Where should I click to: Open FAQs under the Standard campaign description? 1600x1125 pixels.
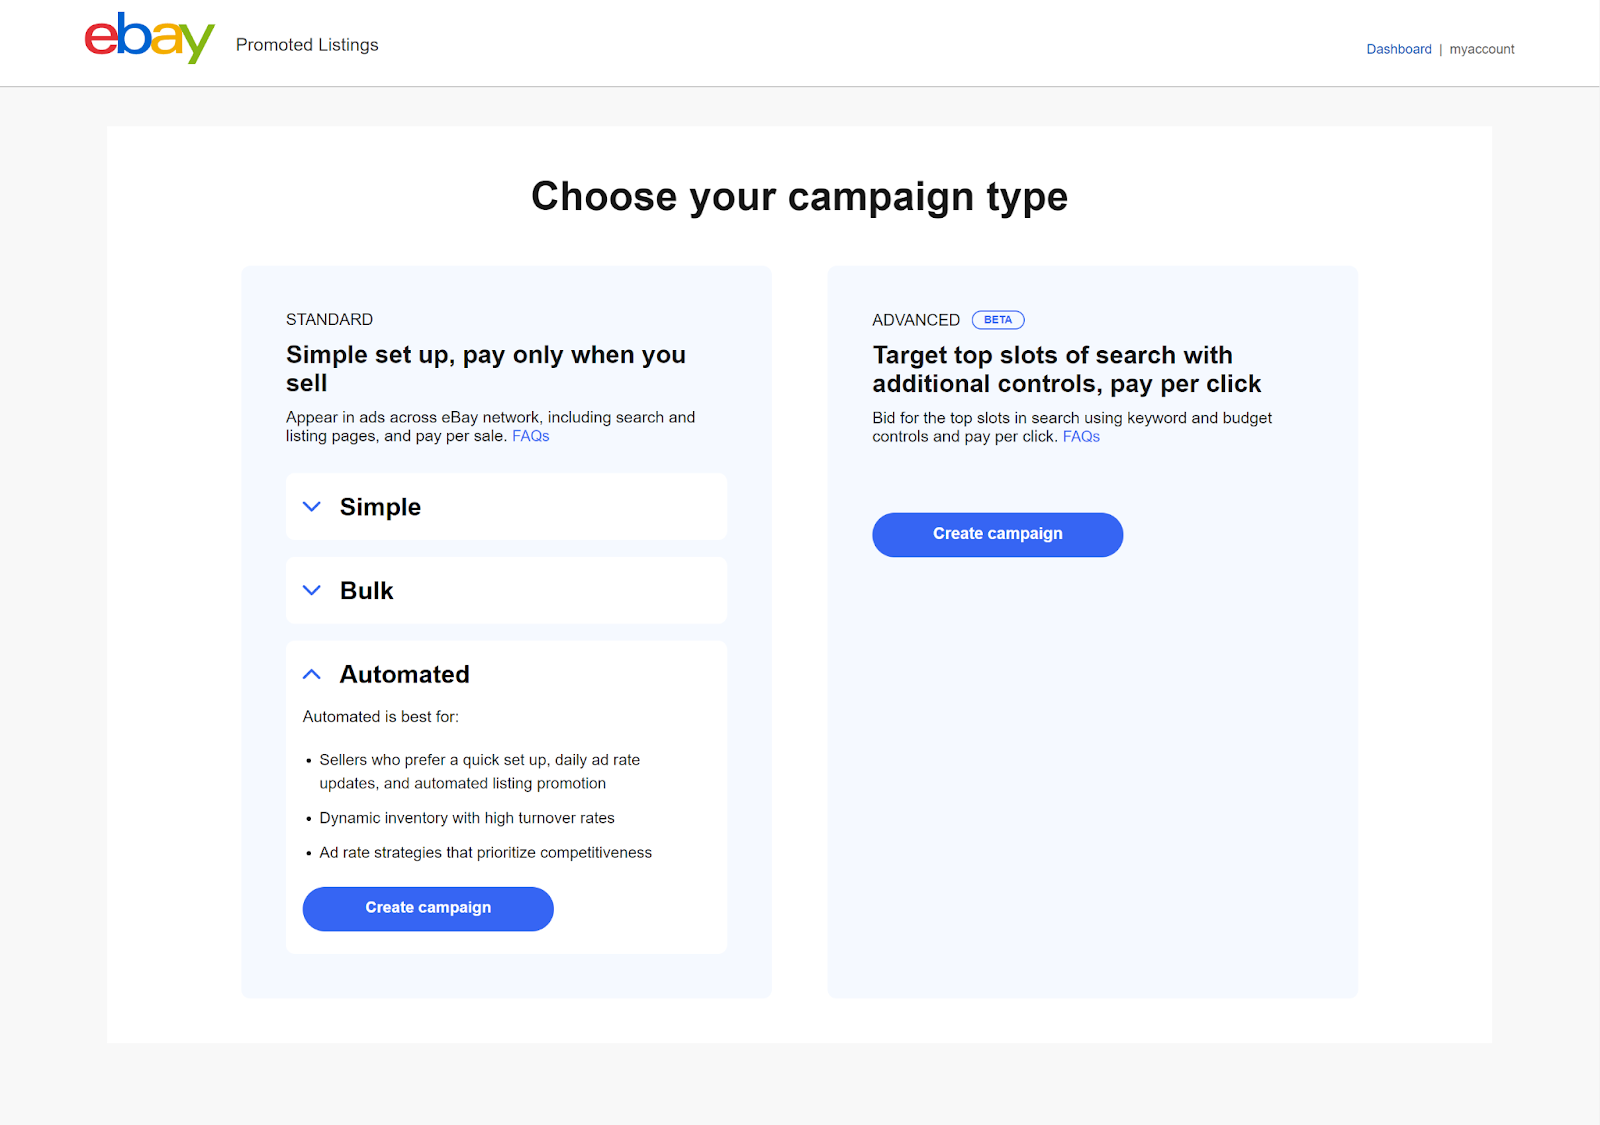pyautogui.click(x=530, y=436)
